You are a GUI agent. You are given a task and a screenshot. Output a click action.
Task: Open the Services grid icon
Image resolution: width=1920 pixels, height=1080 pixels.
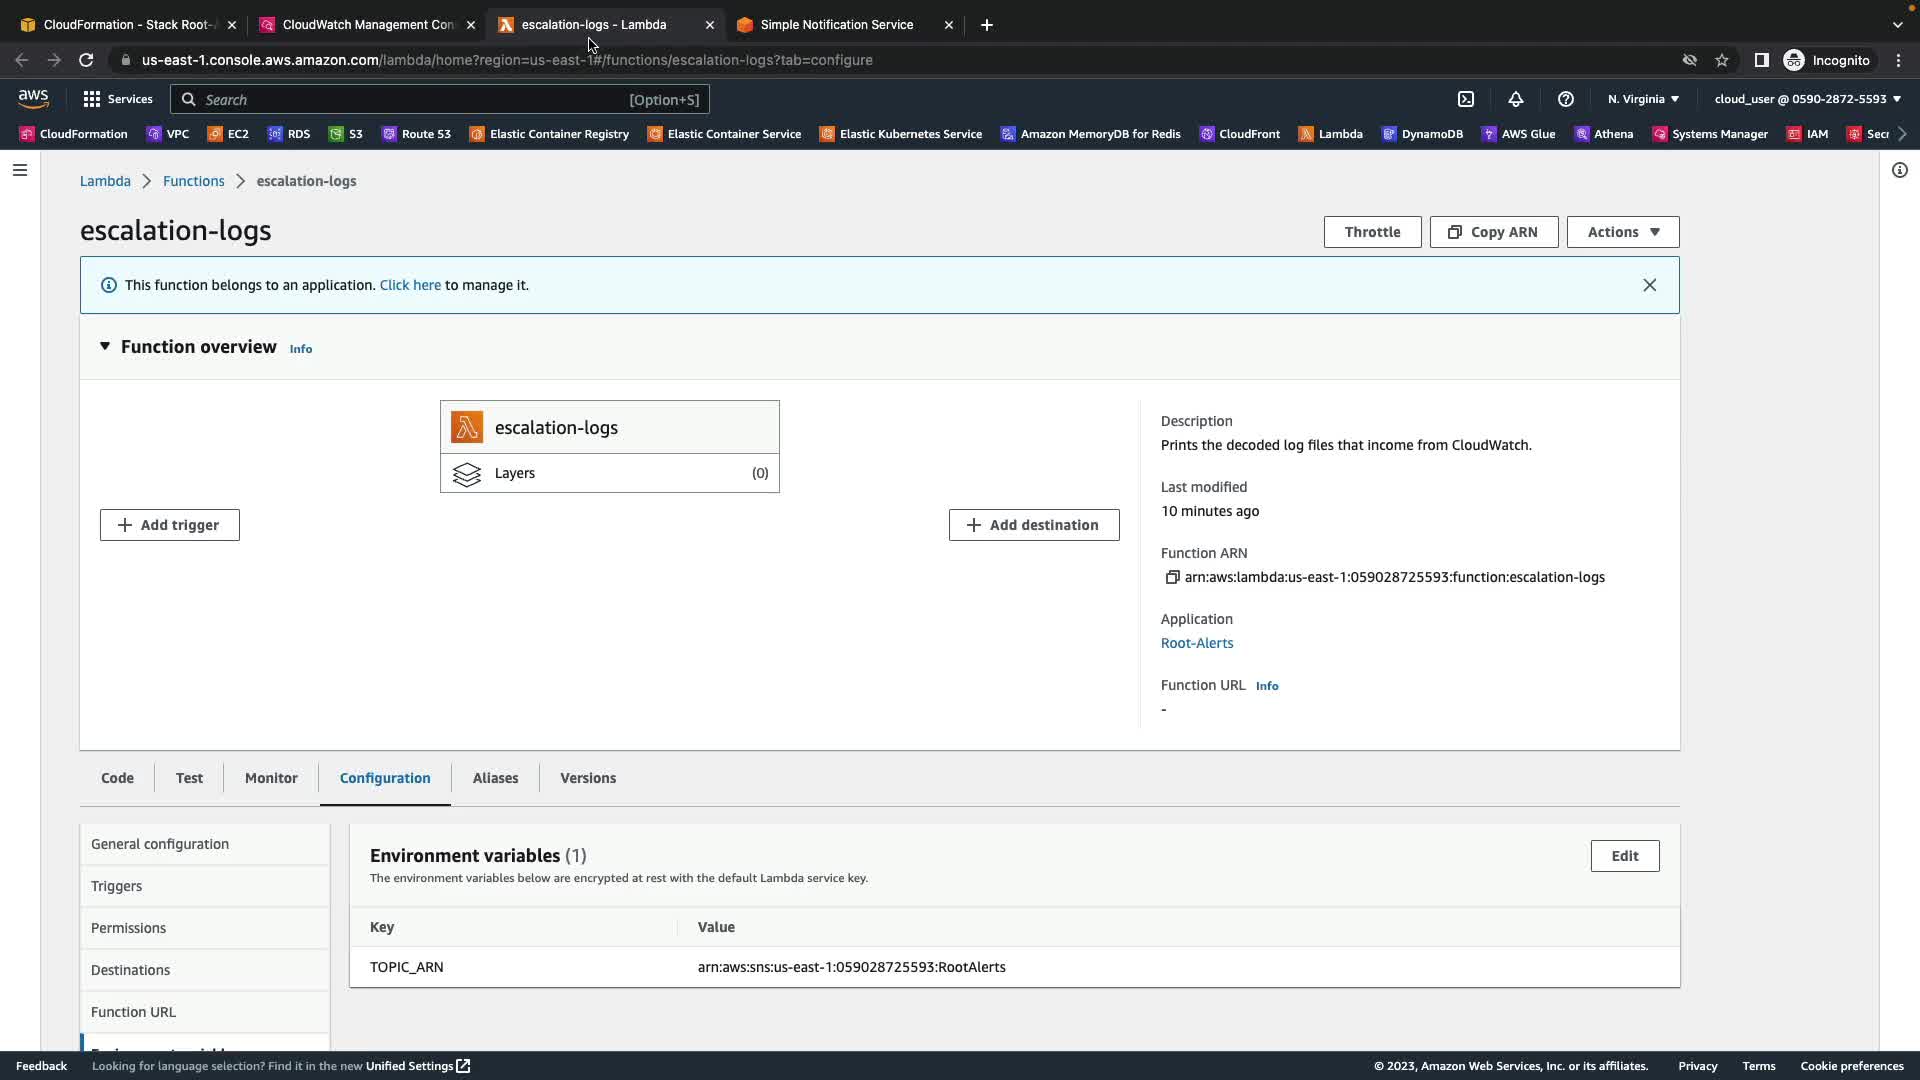click(92, 99)
